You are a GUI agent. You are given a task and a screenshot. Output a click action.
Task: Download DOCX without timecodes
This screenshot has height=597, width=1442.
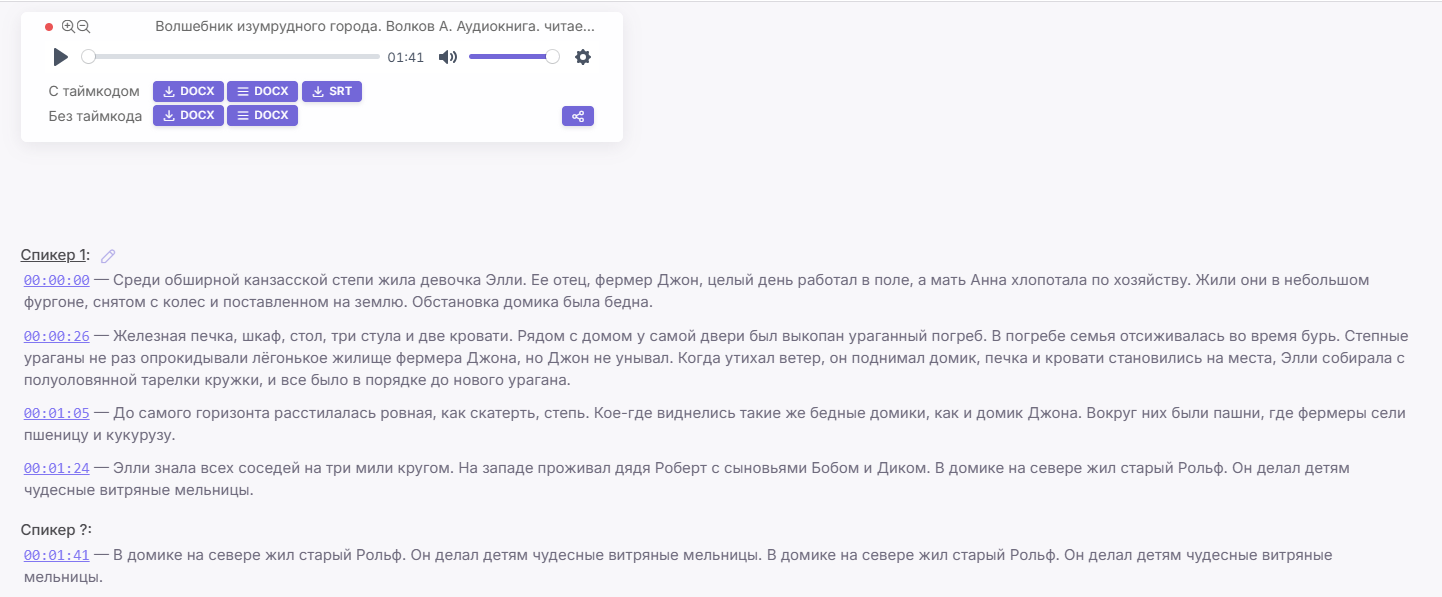(x=188, y=115)
